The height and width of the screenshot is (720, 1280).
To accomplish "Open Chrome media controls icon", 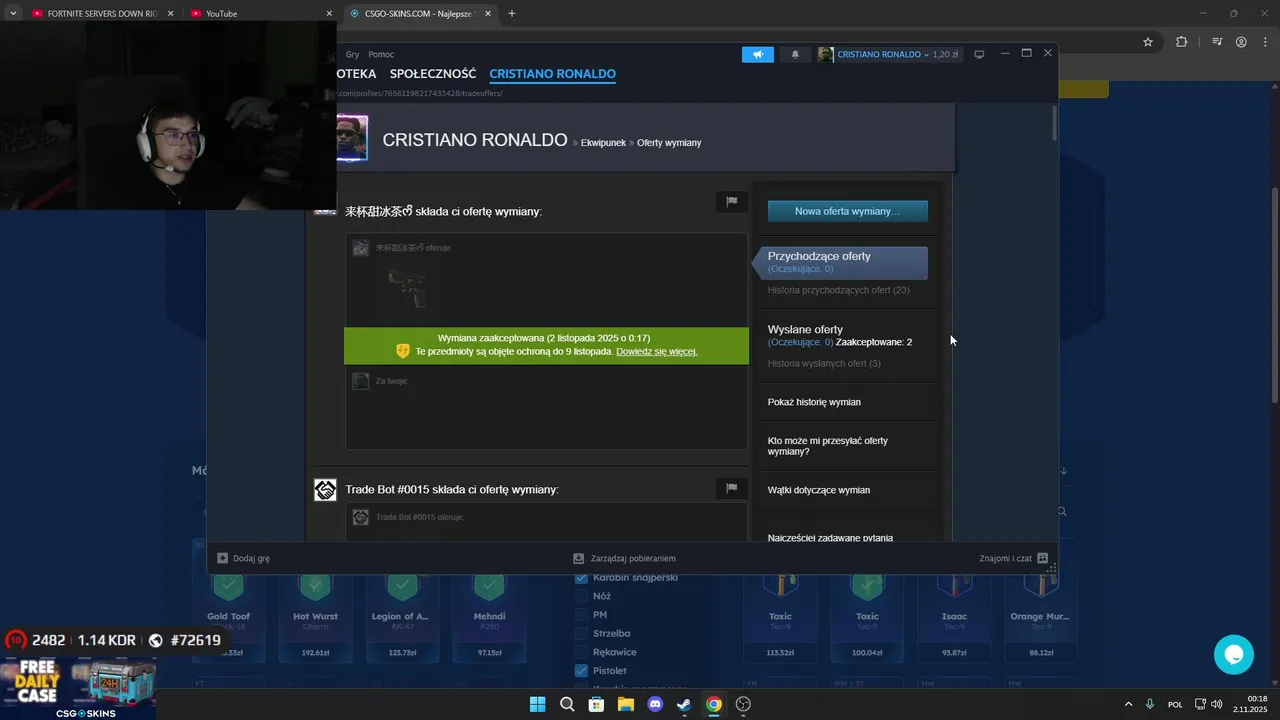I will (1217, 42).
